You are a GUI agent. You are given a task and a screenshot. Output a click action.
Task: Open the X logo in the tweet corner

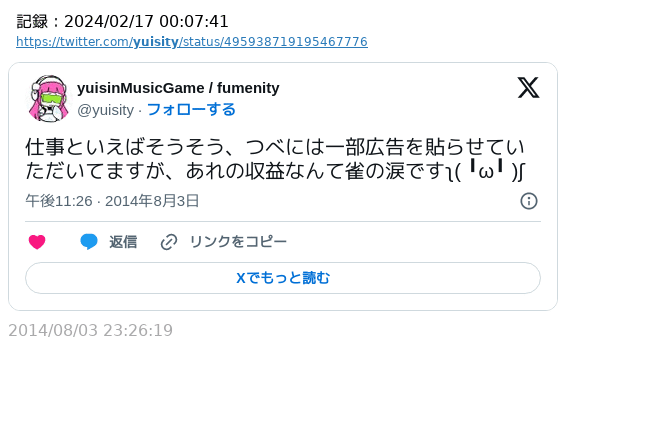click(528, 88)
